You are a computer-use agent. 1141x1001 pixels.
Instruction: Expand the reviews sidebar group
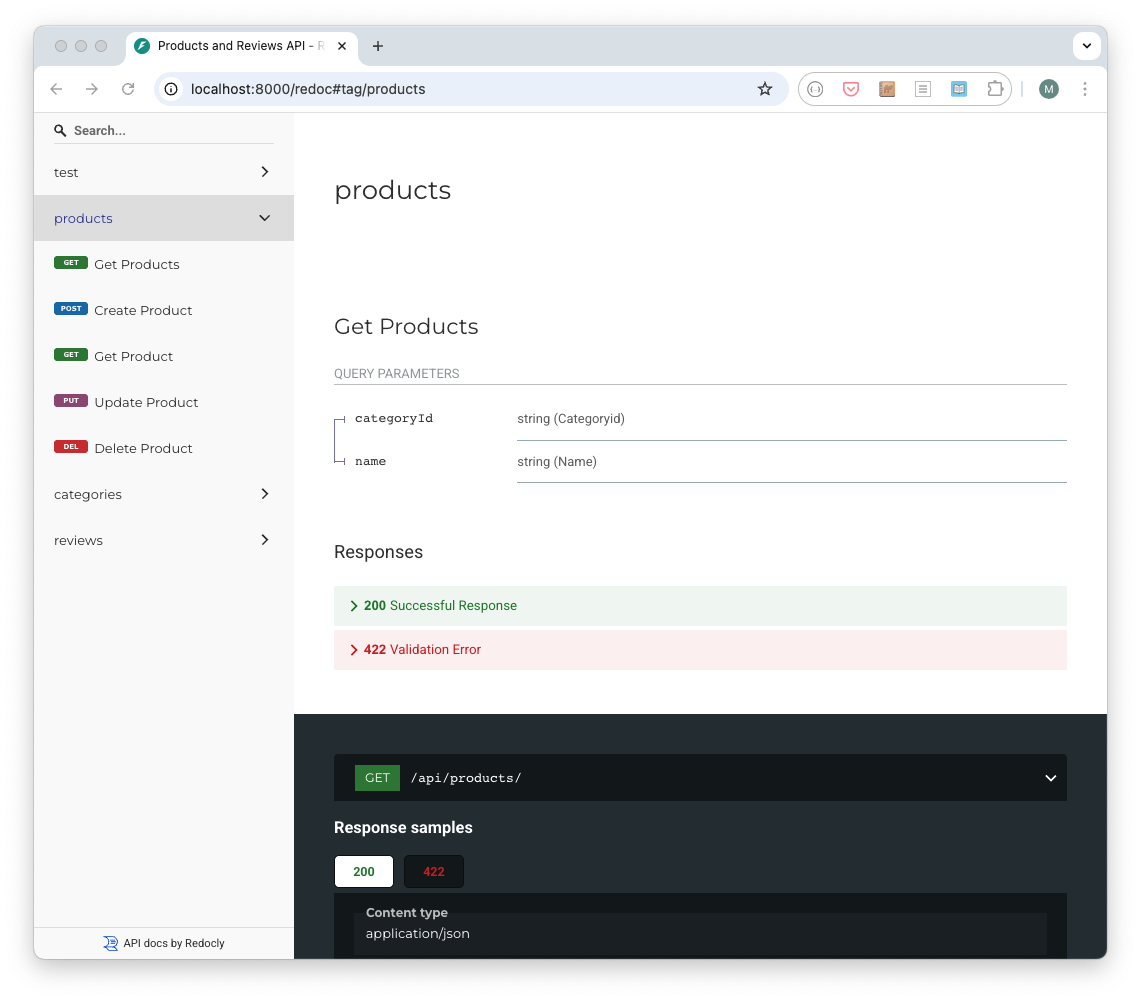click(x=164, y=540)
